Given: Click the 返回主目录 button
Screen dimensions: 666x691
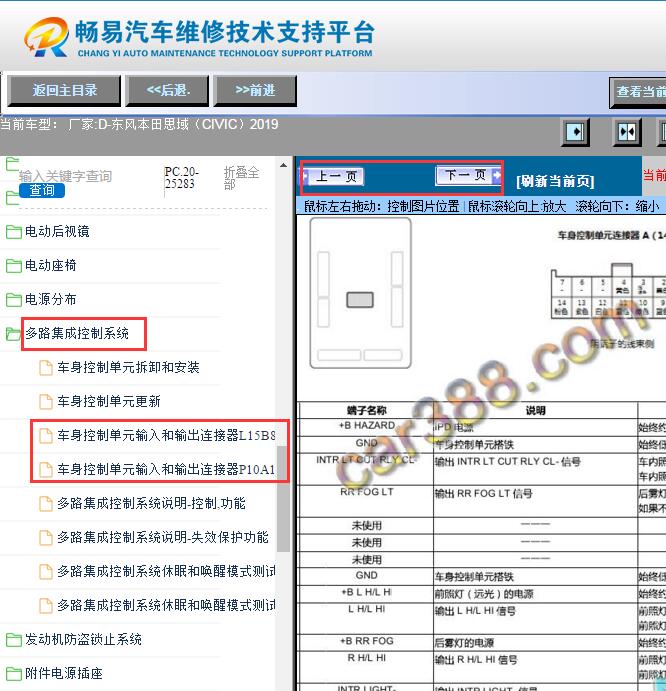Looking at the screenshot, I should click(64, 91).
